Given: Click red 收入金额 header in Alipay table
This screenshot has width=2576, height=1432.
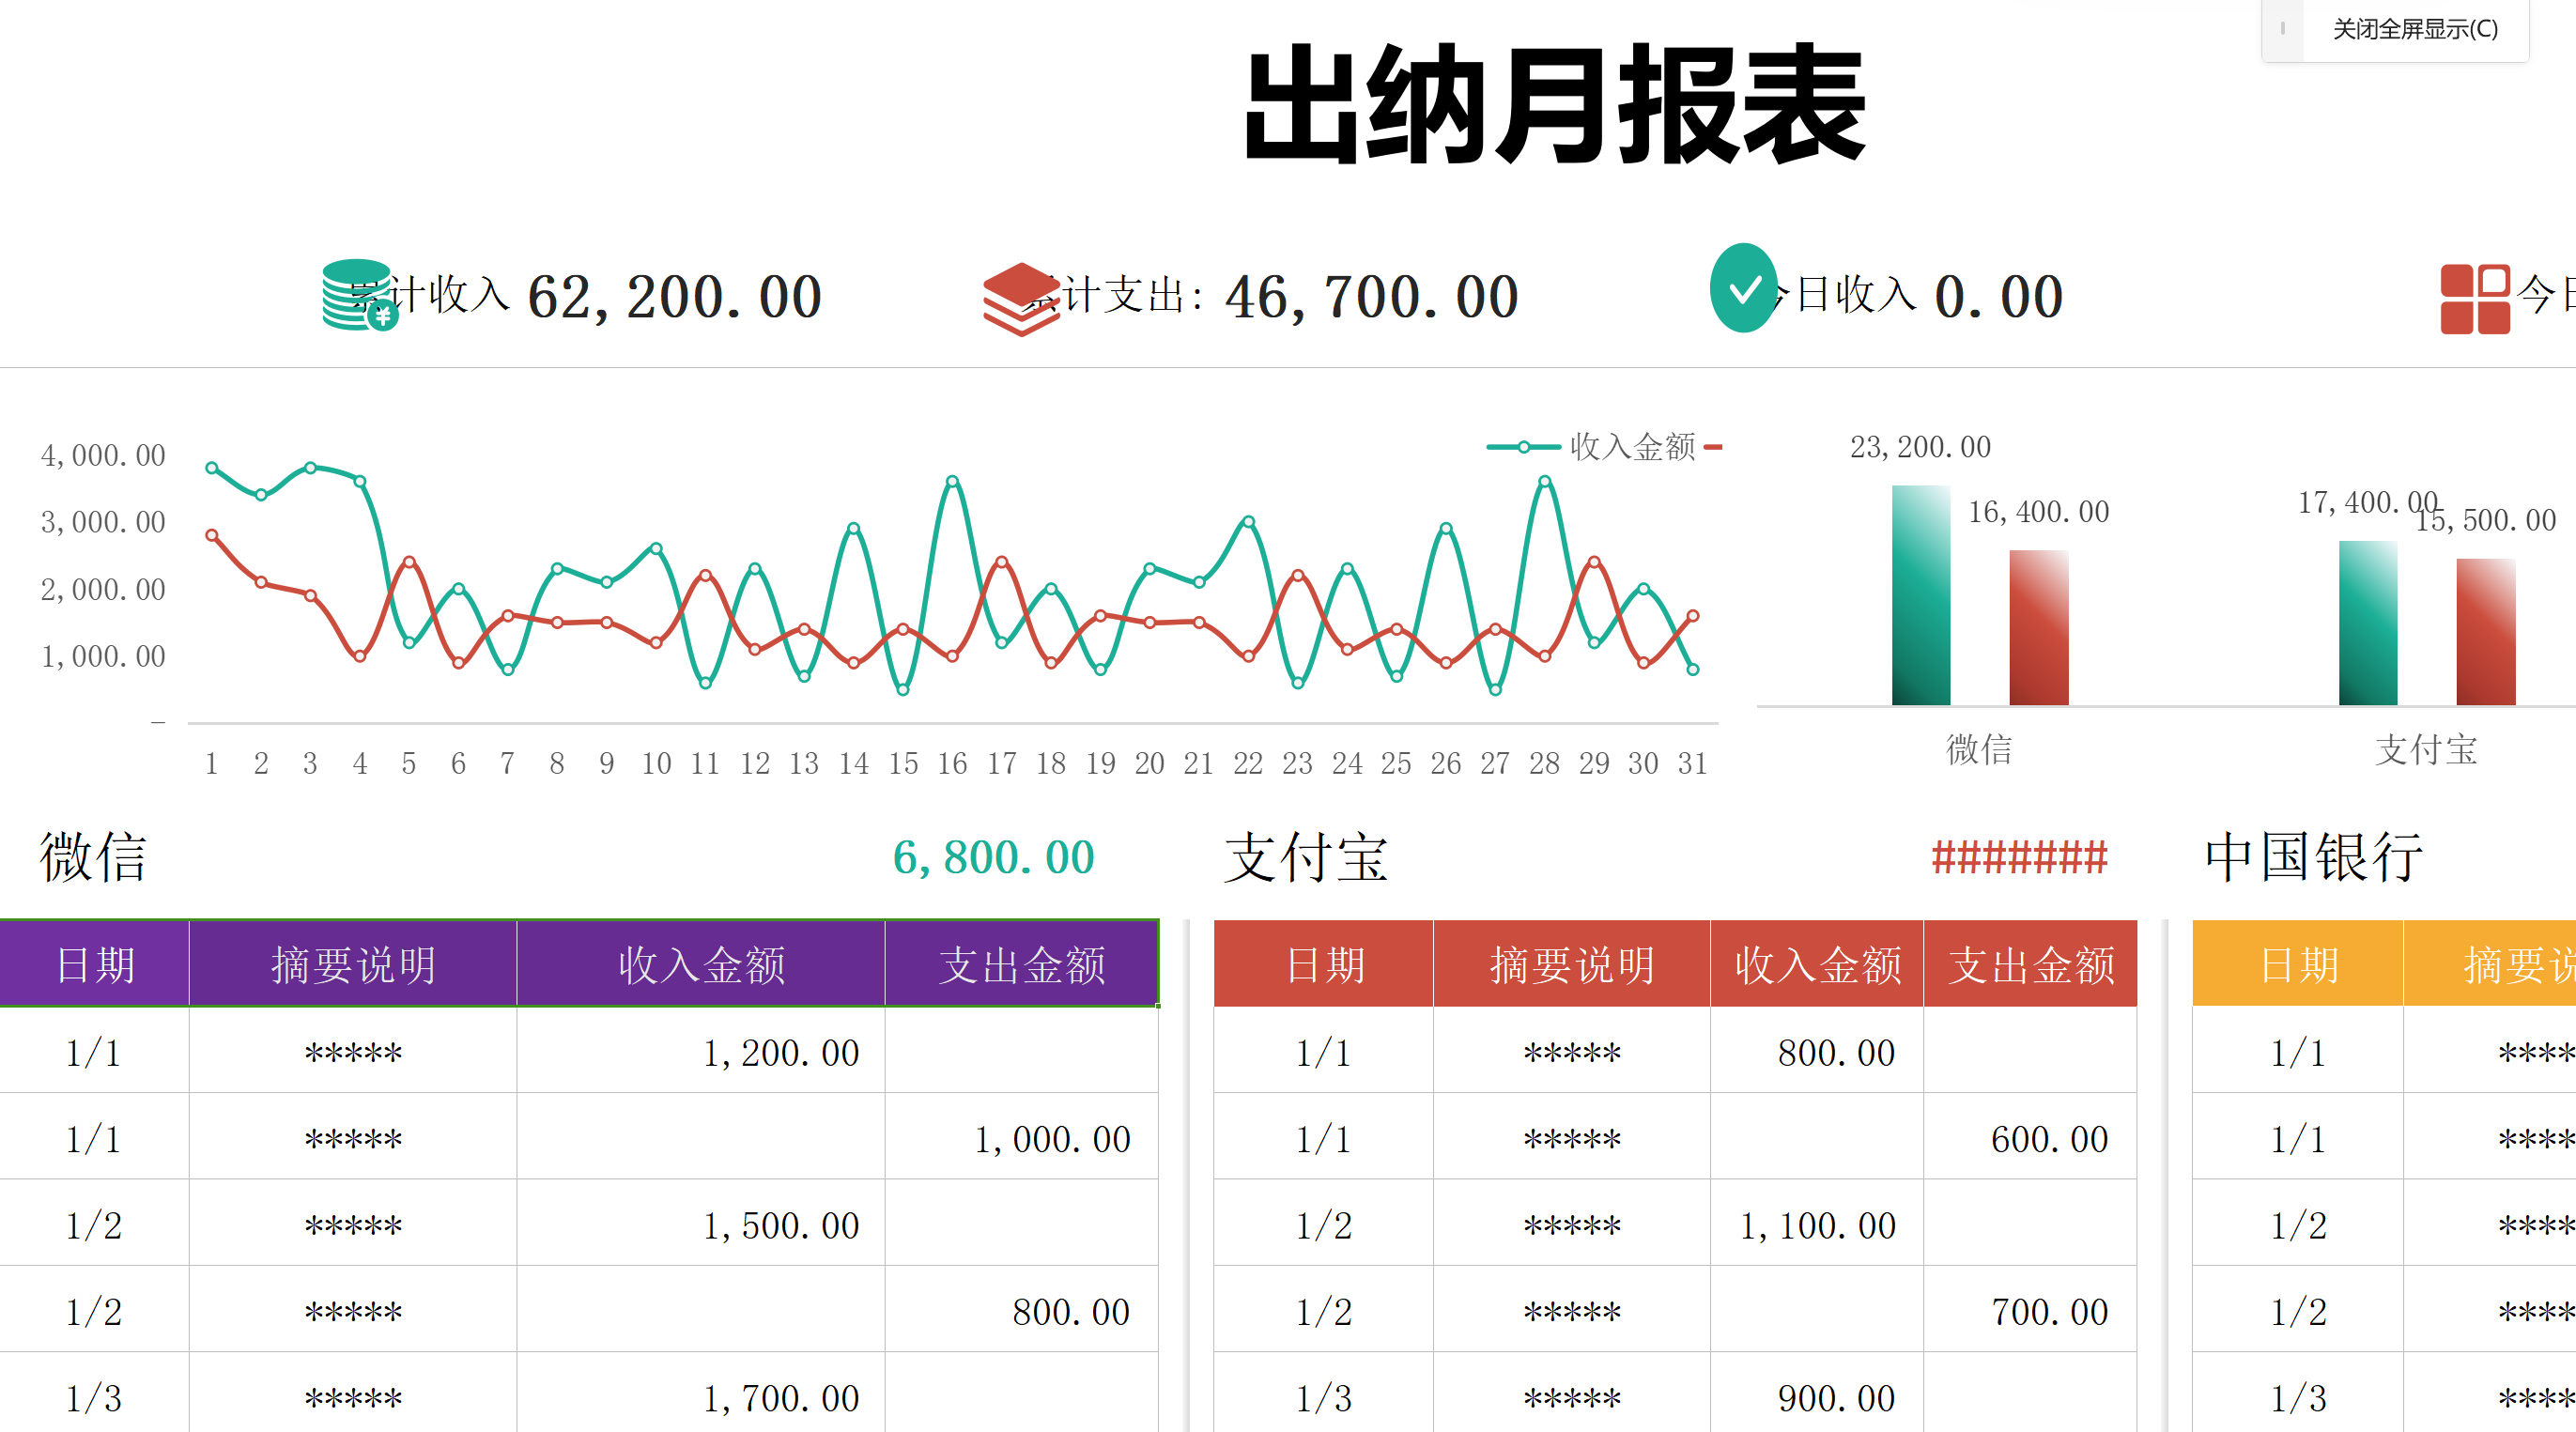Looking at the screenshot, I should (x=1817, y=964).
